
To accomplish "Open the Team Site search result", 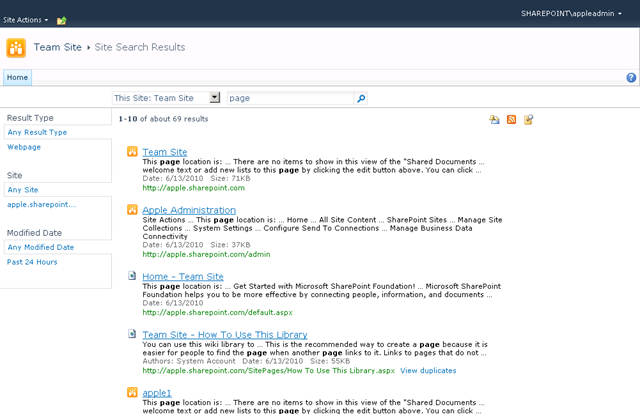I will point(165,152).
